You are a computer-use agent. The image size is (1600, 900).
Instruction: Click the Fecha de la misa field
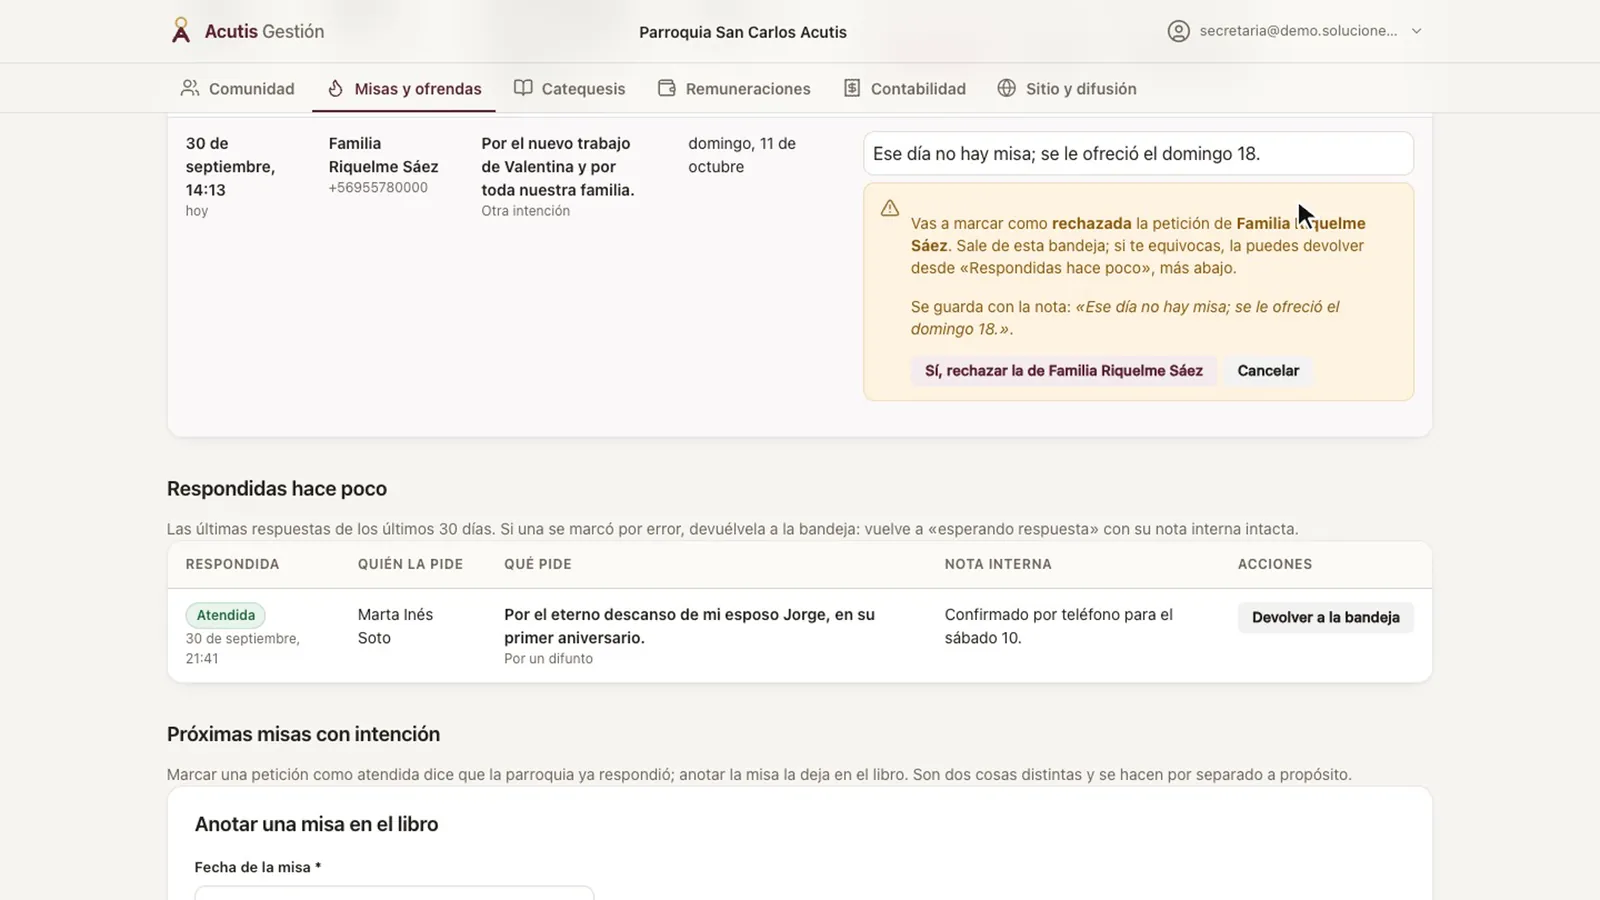[394, 893]
